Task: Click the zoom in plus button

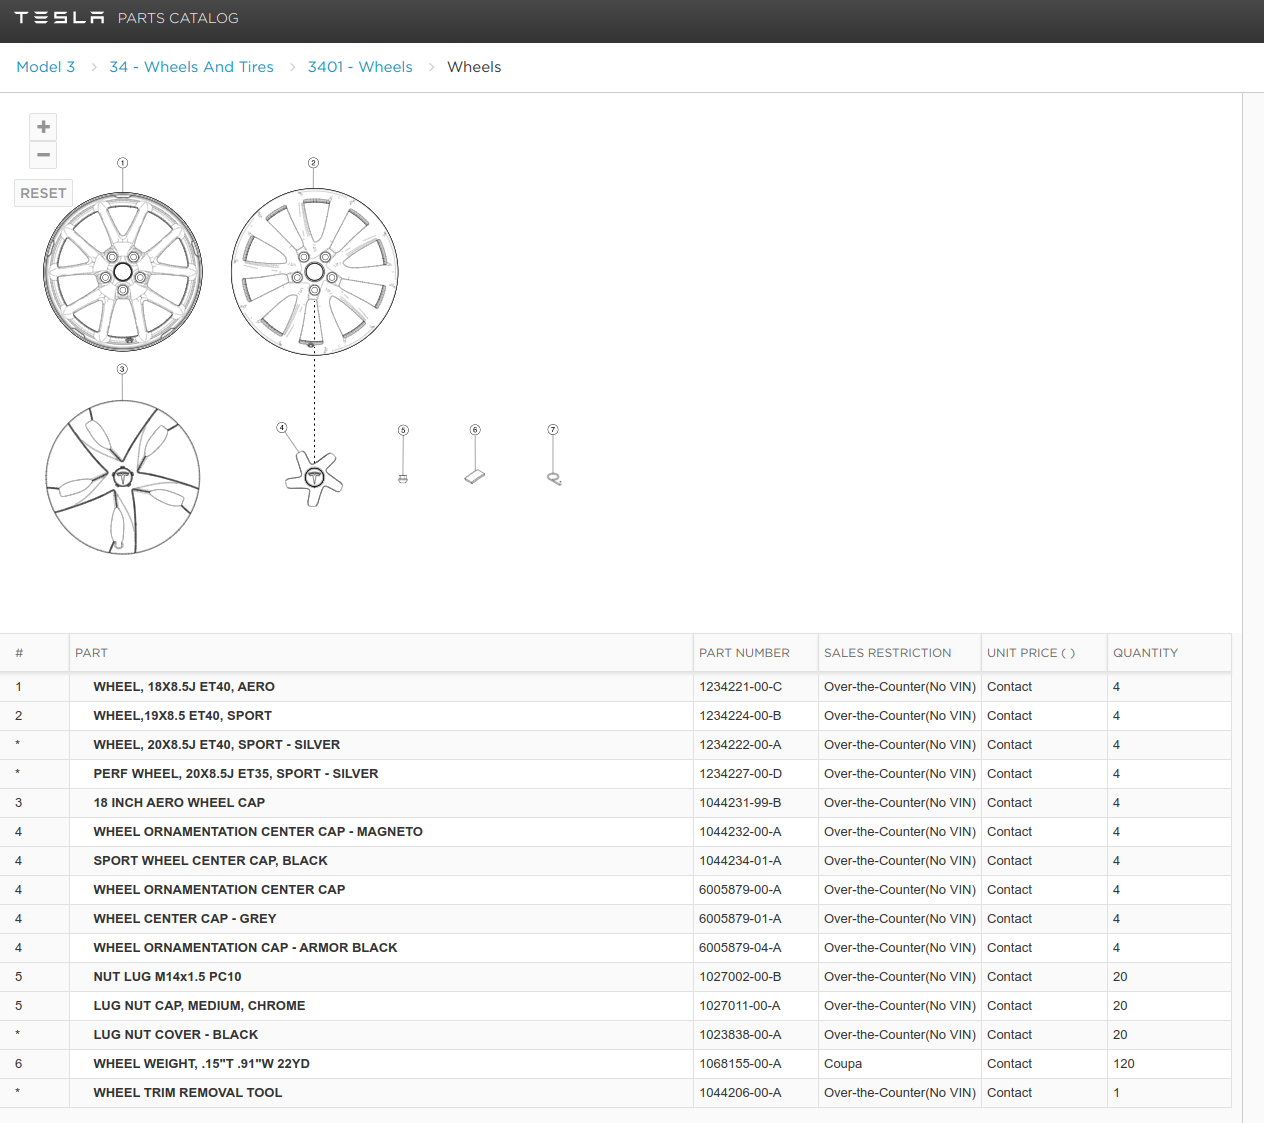Action: (x=43, y=127)
